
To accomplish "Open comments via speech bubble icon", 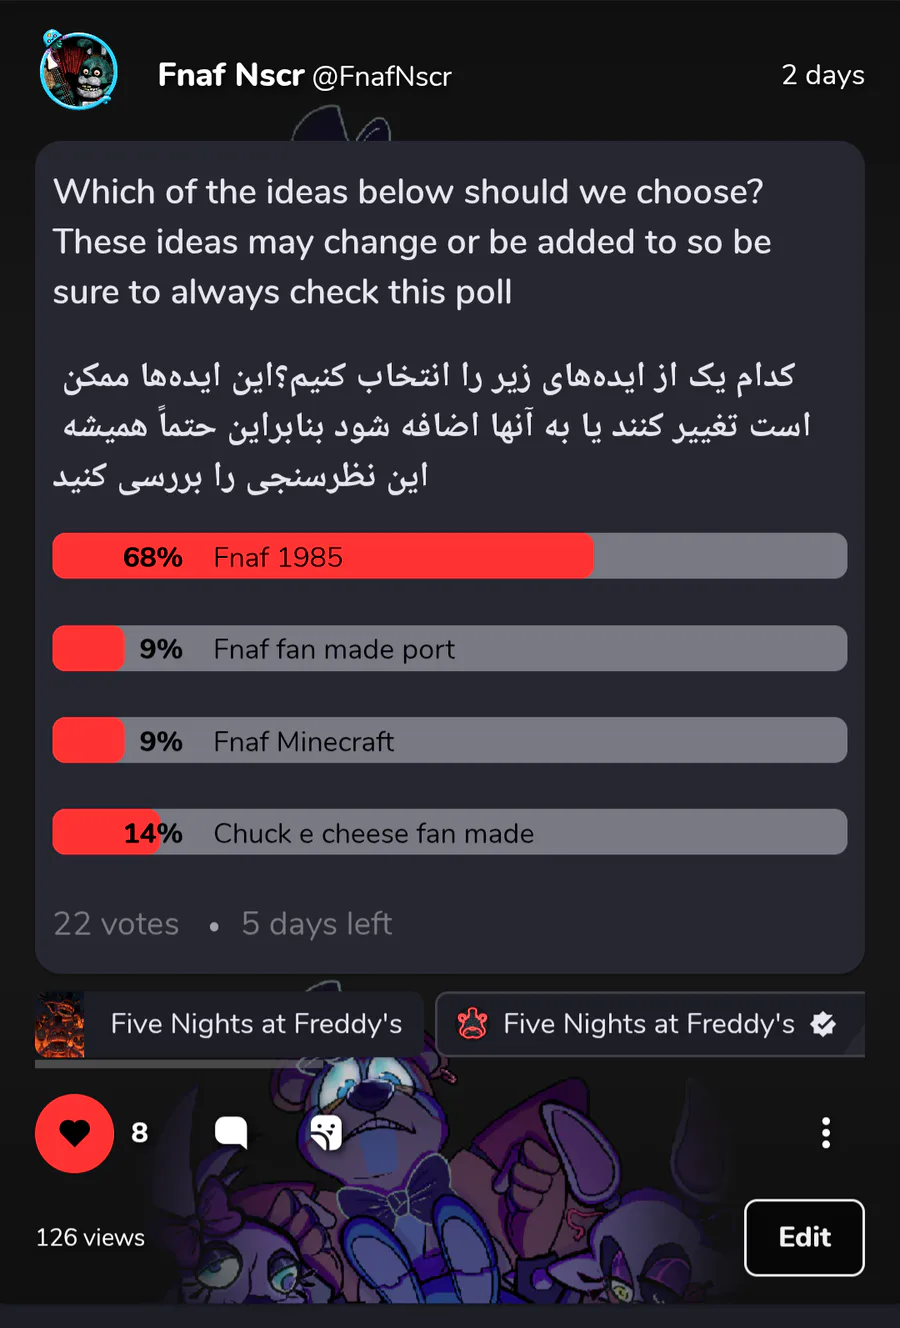I will point(231,1132).
